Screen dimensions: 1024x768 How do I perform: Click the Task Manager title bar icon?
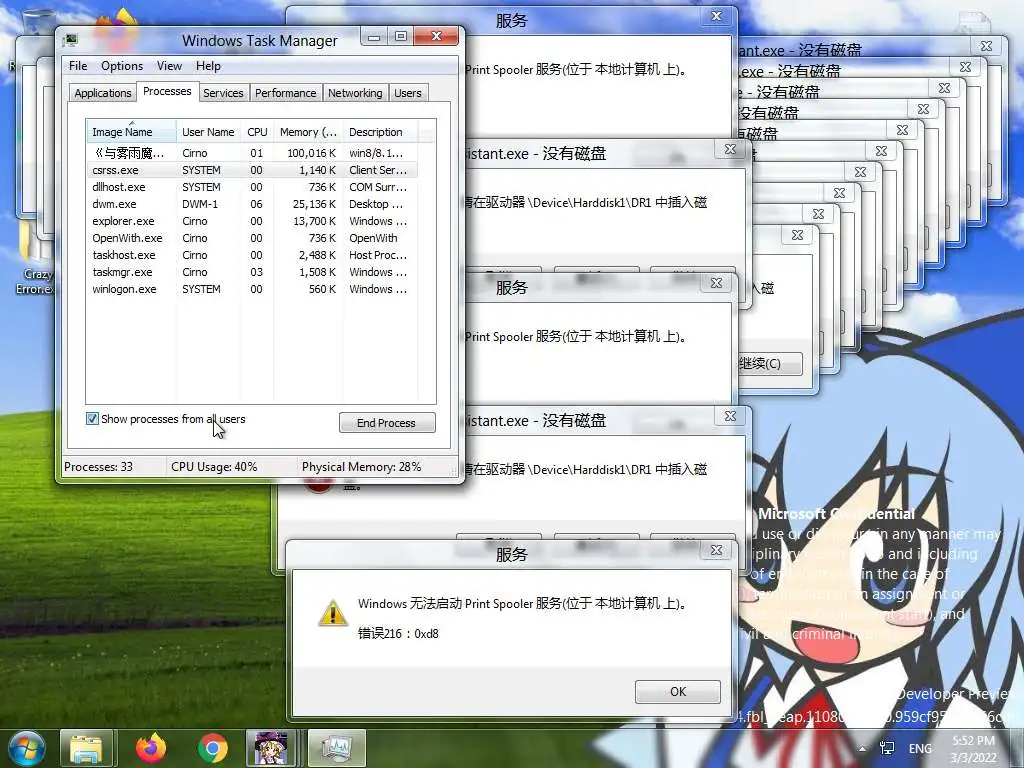tap(70, 40)
